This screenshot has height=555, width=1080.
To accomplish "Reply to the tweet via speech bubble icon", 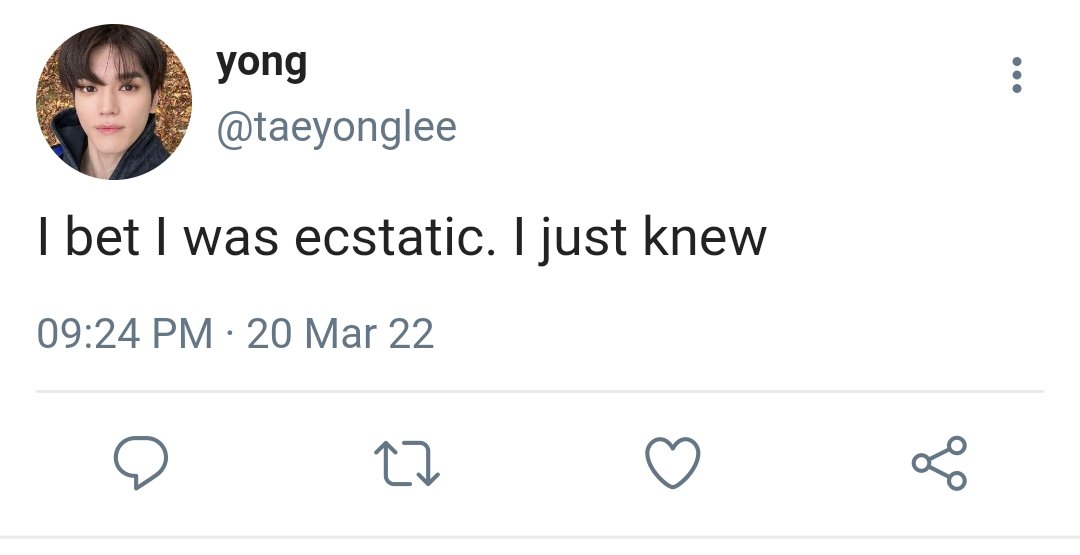I will [141, 463].
